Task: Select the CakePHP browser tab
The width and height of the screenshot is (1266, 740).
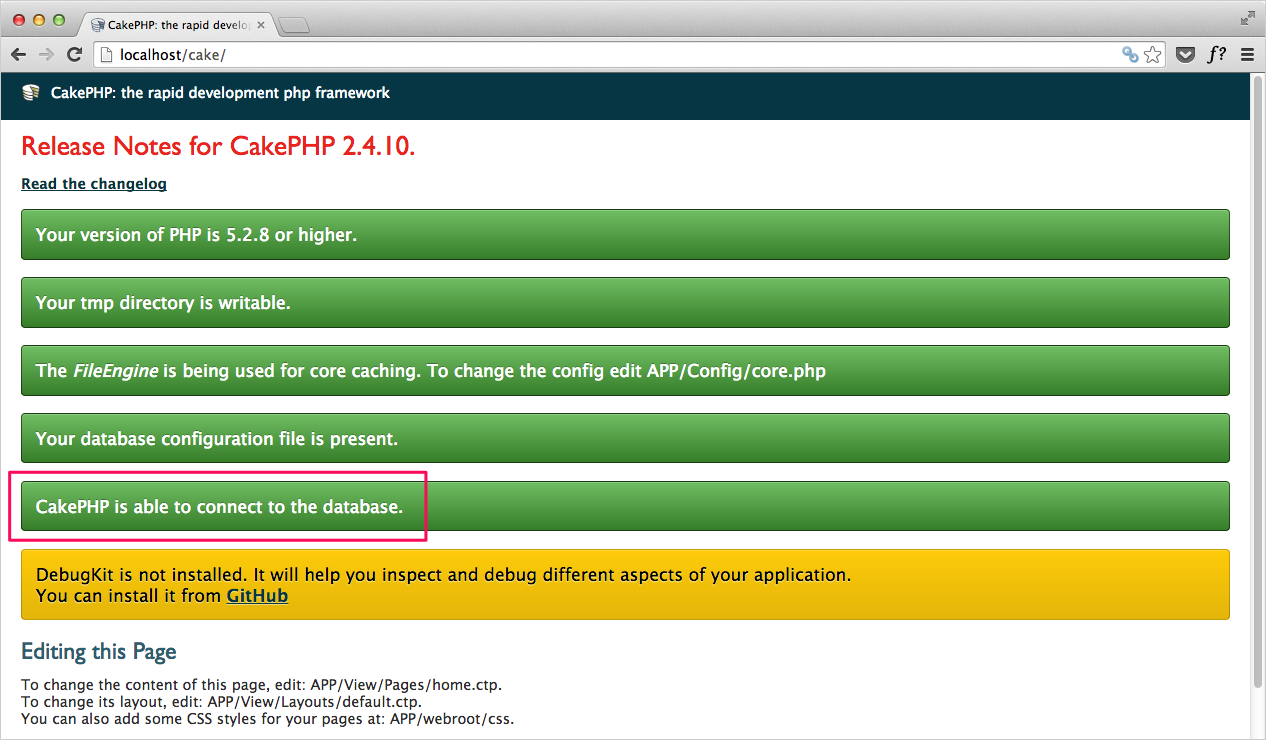Action: (x=177, y=25)
